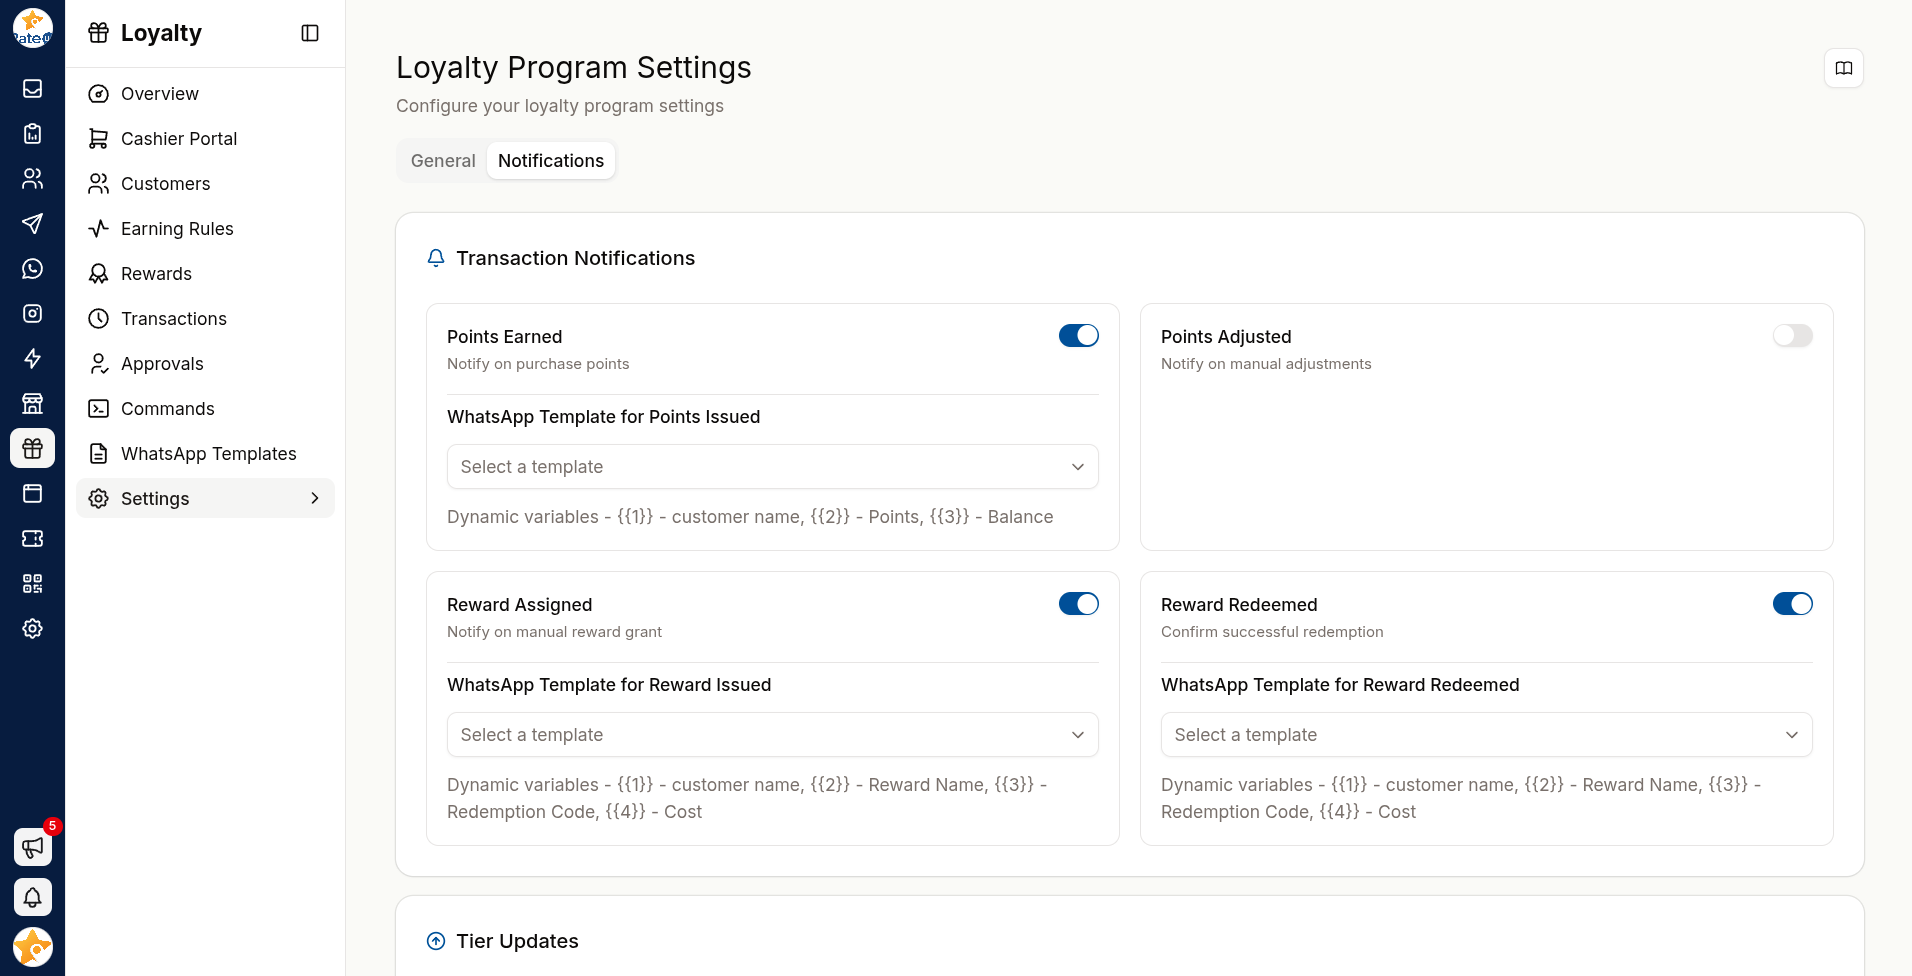
Task: Select the Notifications tab
Action: pyautogui.click(x=551, y=161)
